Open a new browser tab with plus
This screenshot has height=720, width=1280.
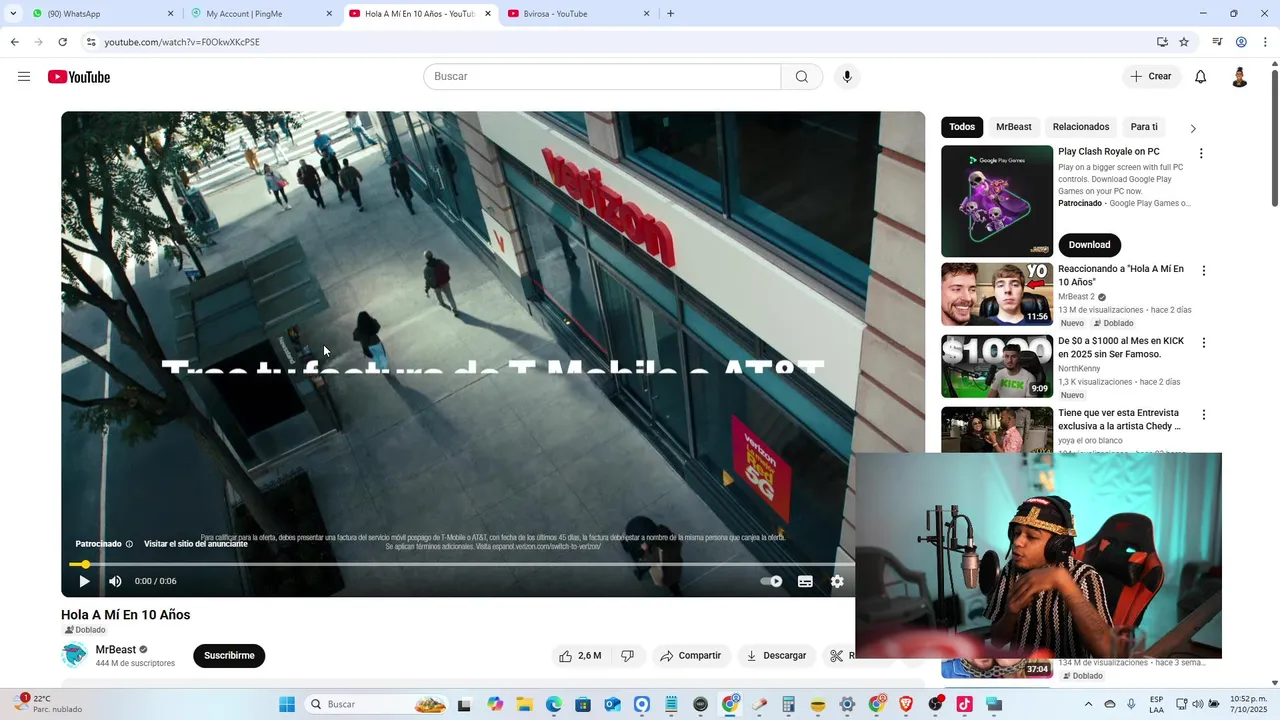670,14
